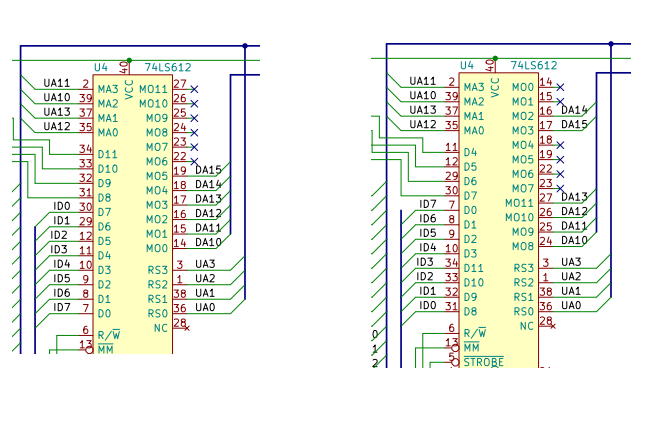Pick net label ID3 at pin 11
Screen dimensions: 647x428
point(59,249)
